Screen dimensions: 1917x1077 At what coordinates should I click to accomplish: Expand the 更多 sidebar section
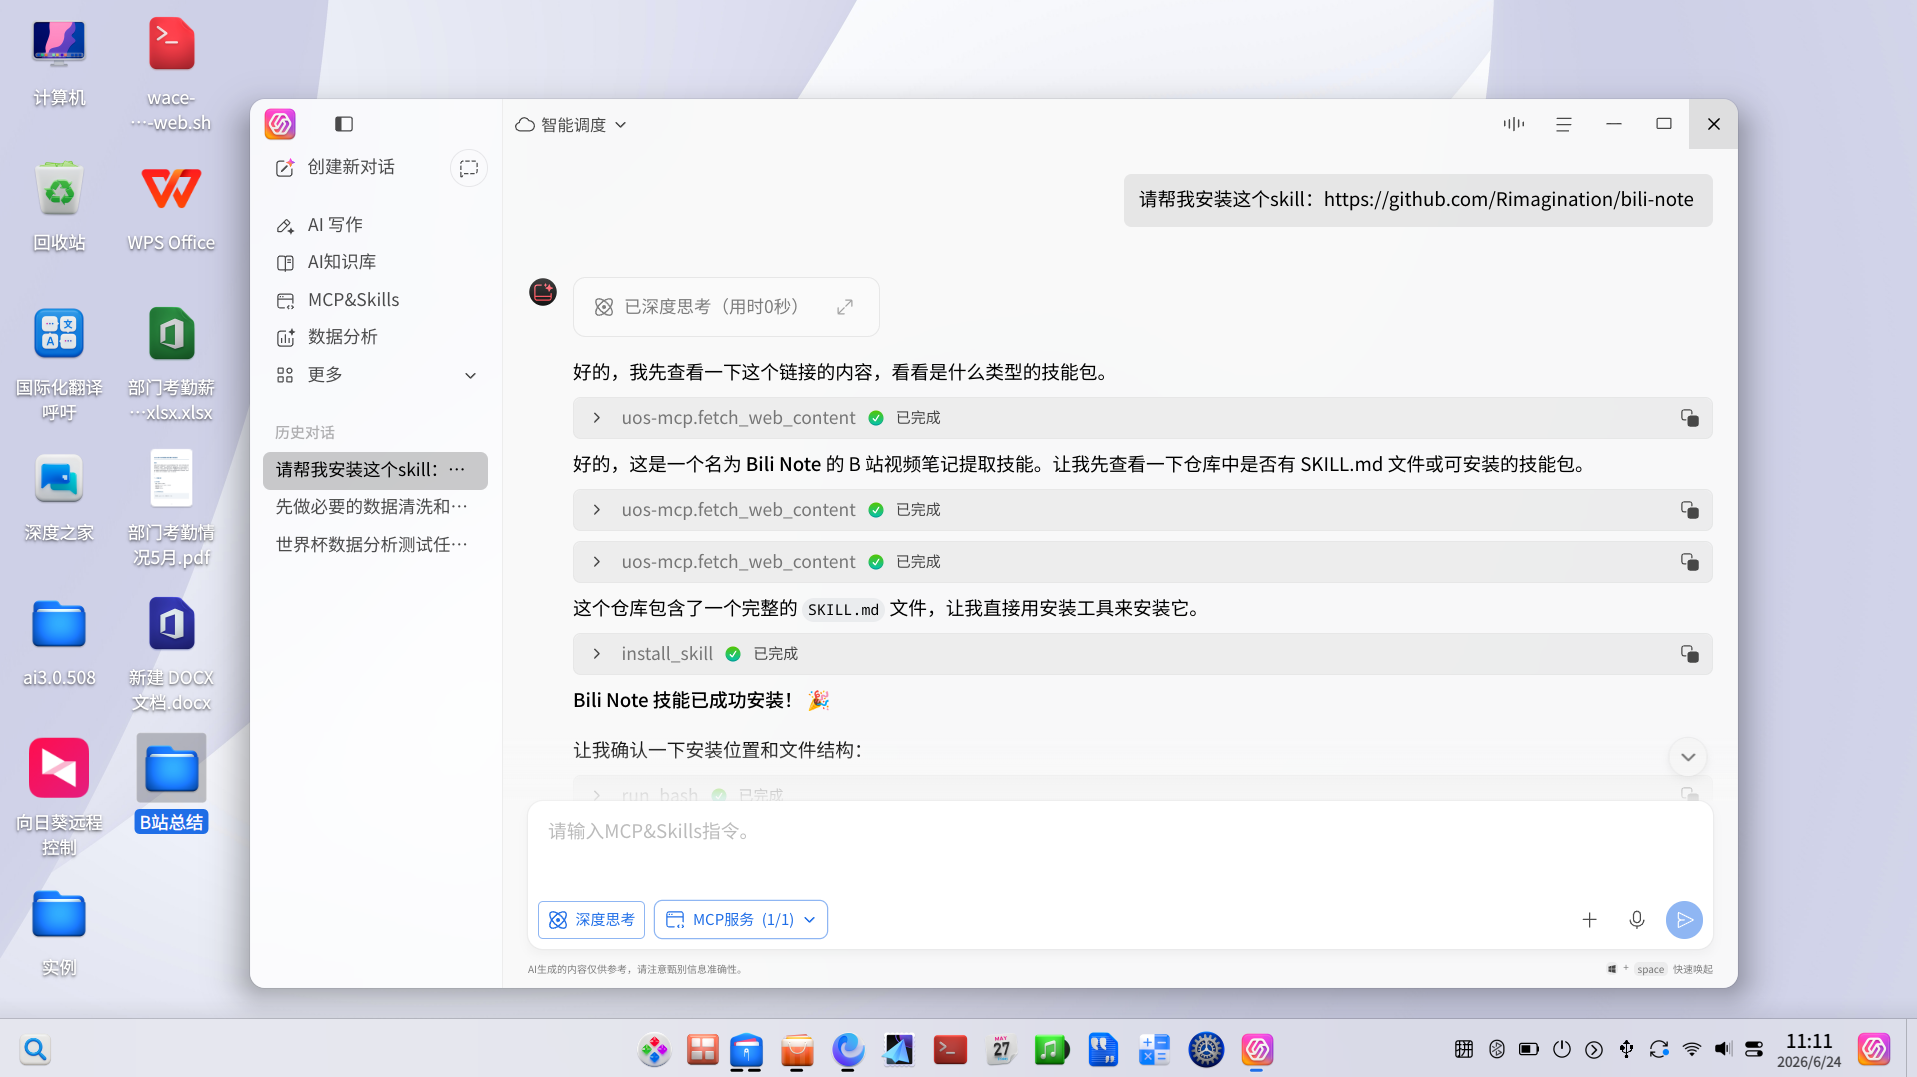tap(376, 375)
